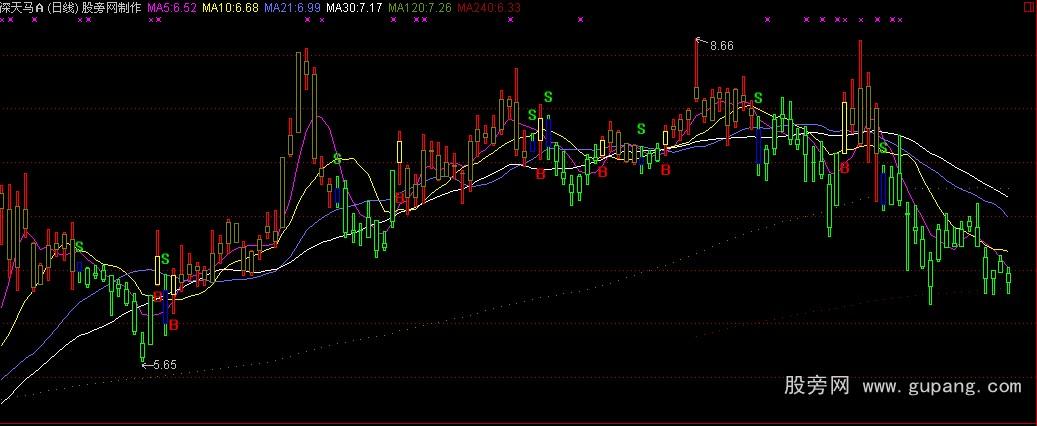Click the 股旁网制作 text in the header
The height and width of the screenshot is (426, 1037).
point(114,8)
